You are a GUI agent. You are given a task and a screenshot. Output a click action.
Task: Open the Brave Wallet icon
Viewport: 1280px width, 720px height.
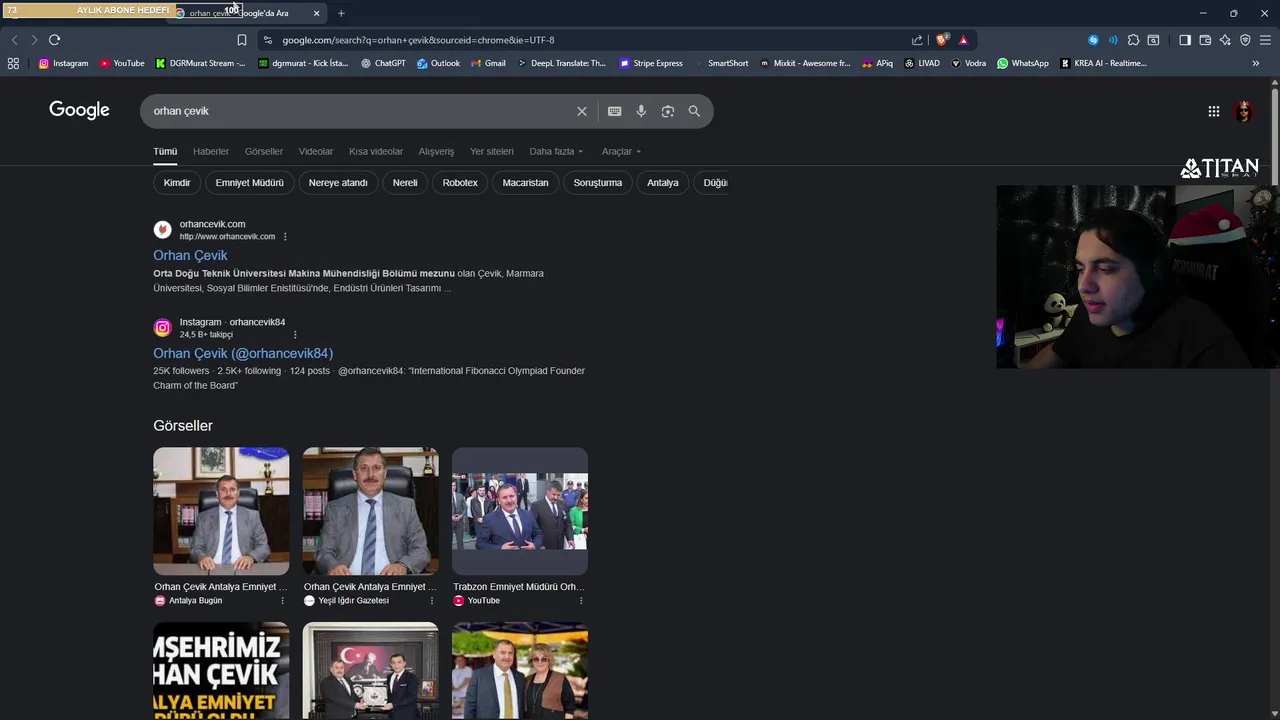tap(1205, 40)
